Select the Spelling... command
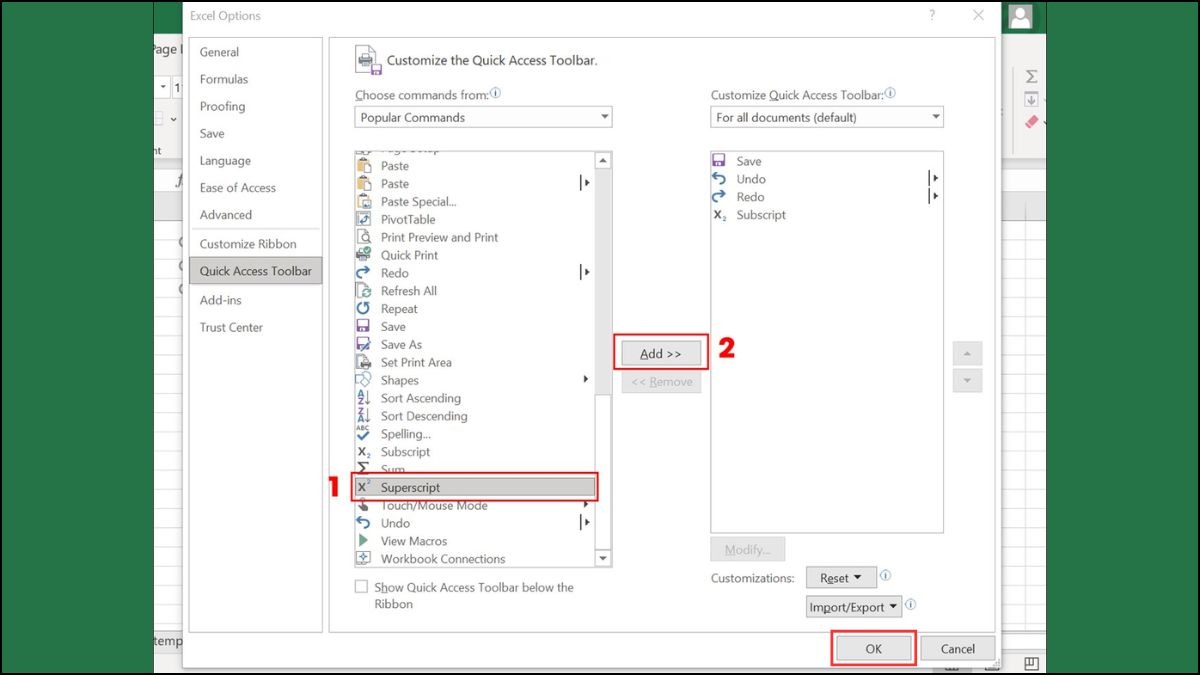Screen dimensions: 1200x675 [x=474, y=435]
